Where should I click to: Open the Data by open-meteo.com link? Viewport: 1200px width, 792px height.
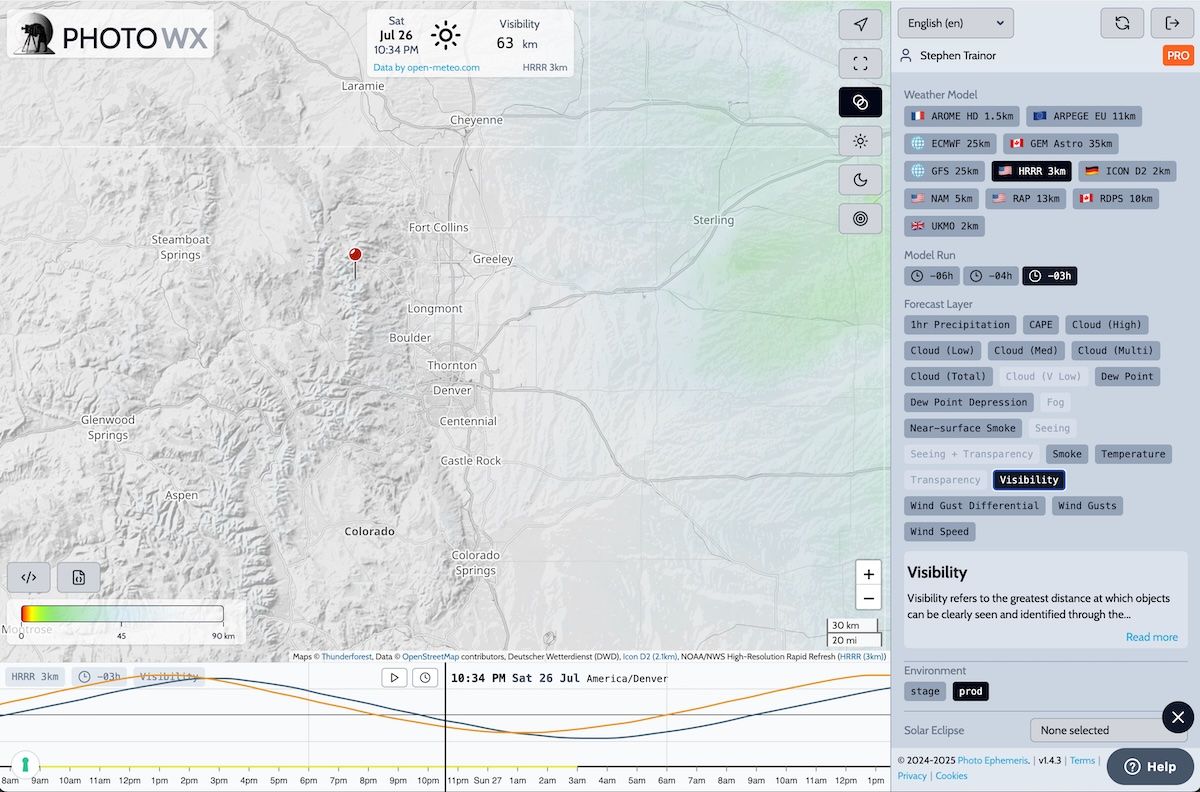tap(426, 68)
